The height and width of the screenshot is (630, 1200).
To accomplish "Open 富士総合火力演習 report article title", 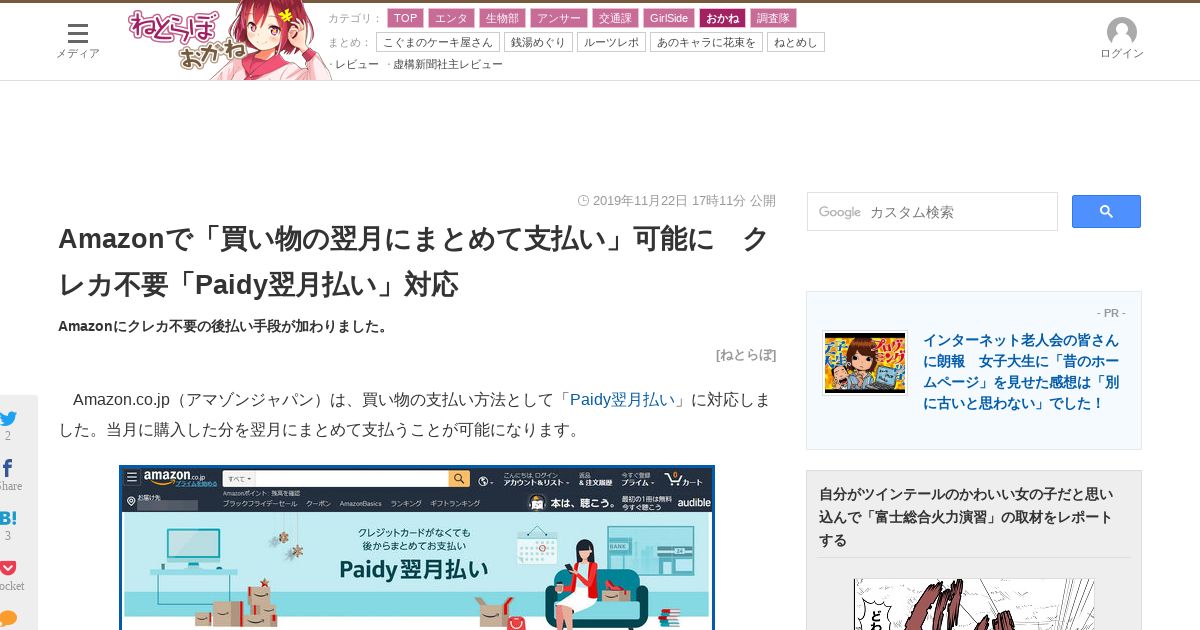I will (x=966, y=517).
